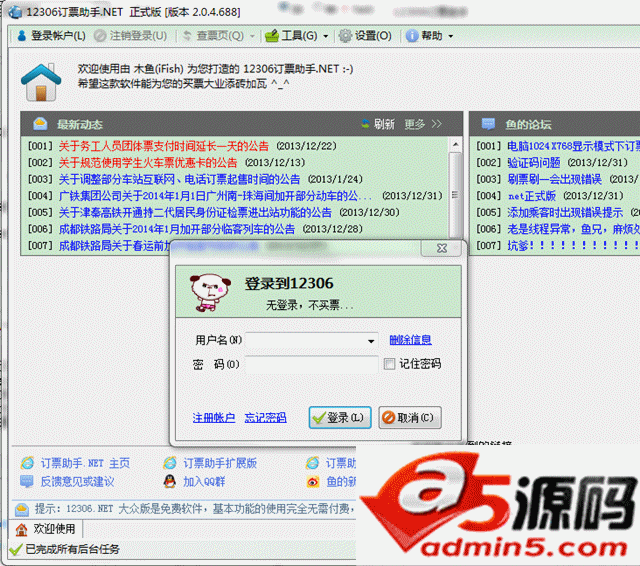Open forum post 验证码问题
640x566 pixels.
click(533, 163)
